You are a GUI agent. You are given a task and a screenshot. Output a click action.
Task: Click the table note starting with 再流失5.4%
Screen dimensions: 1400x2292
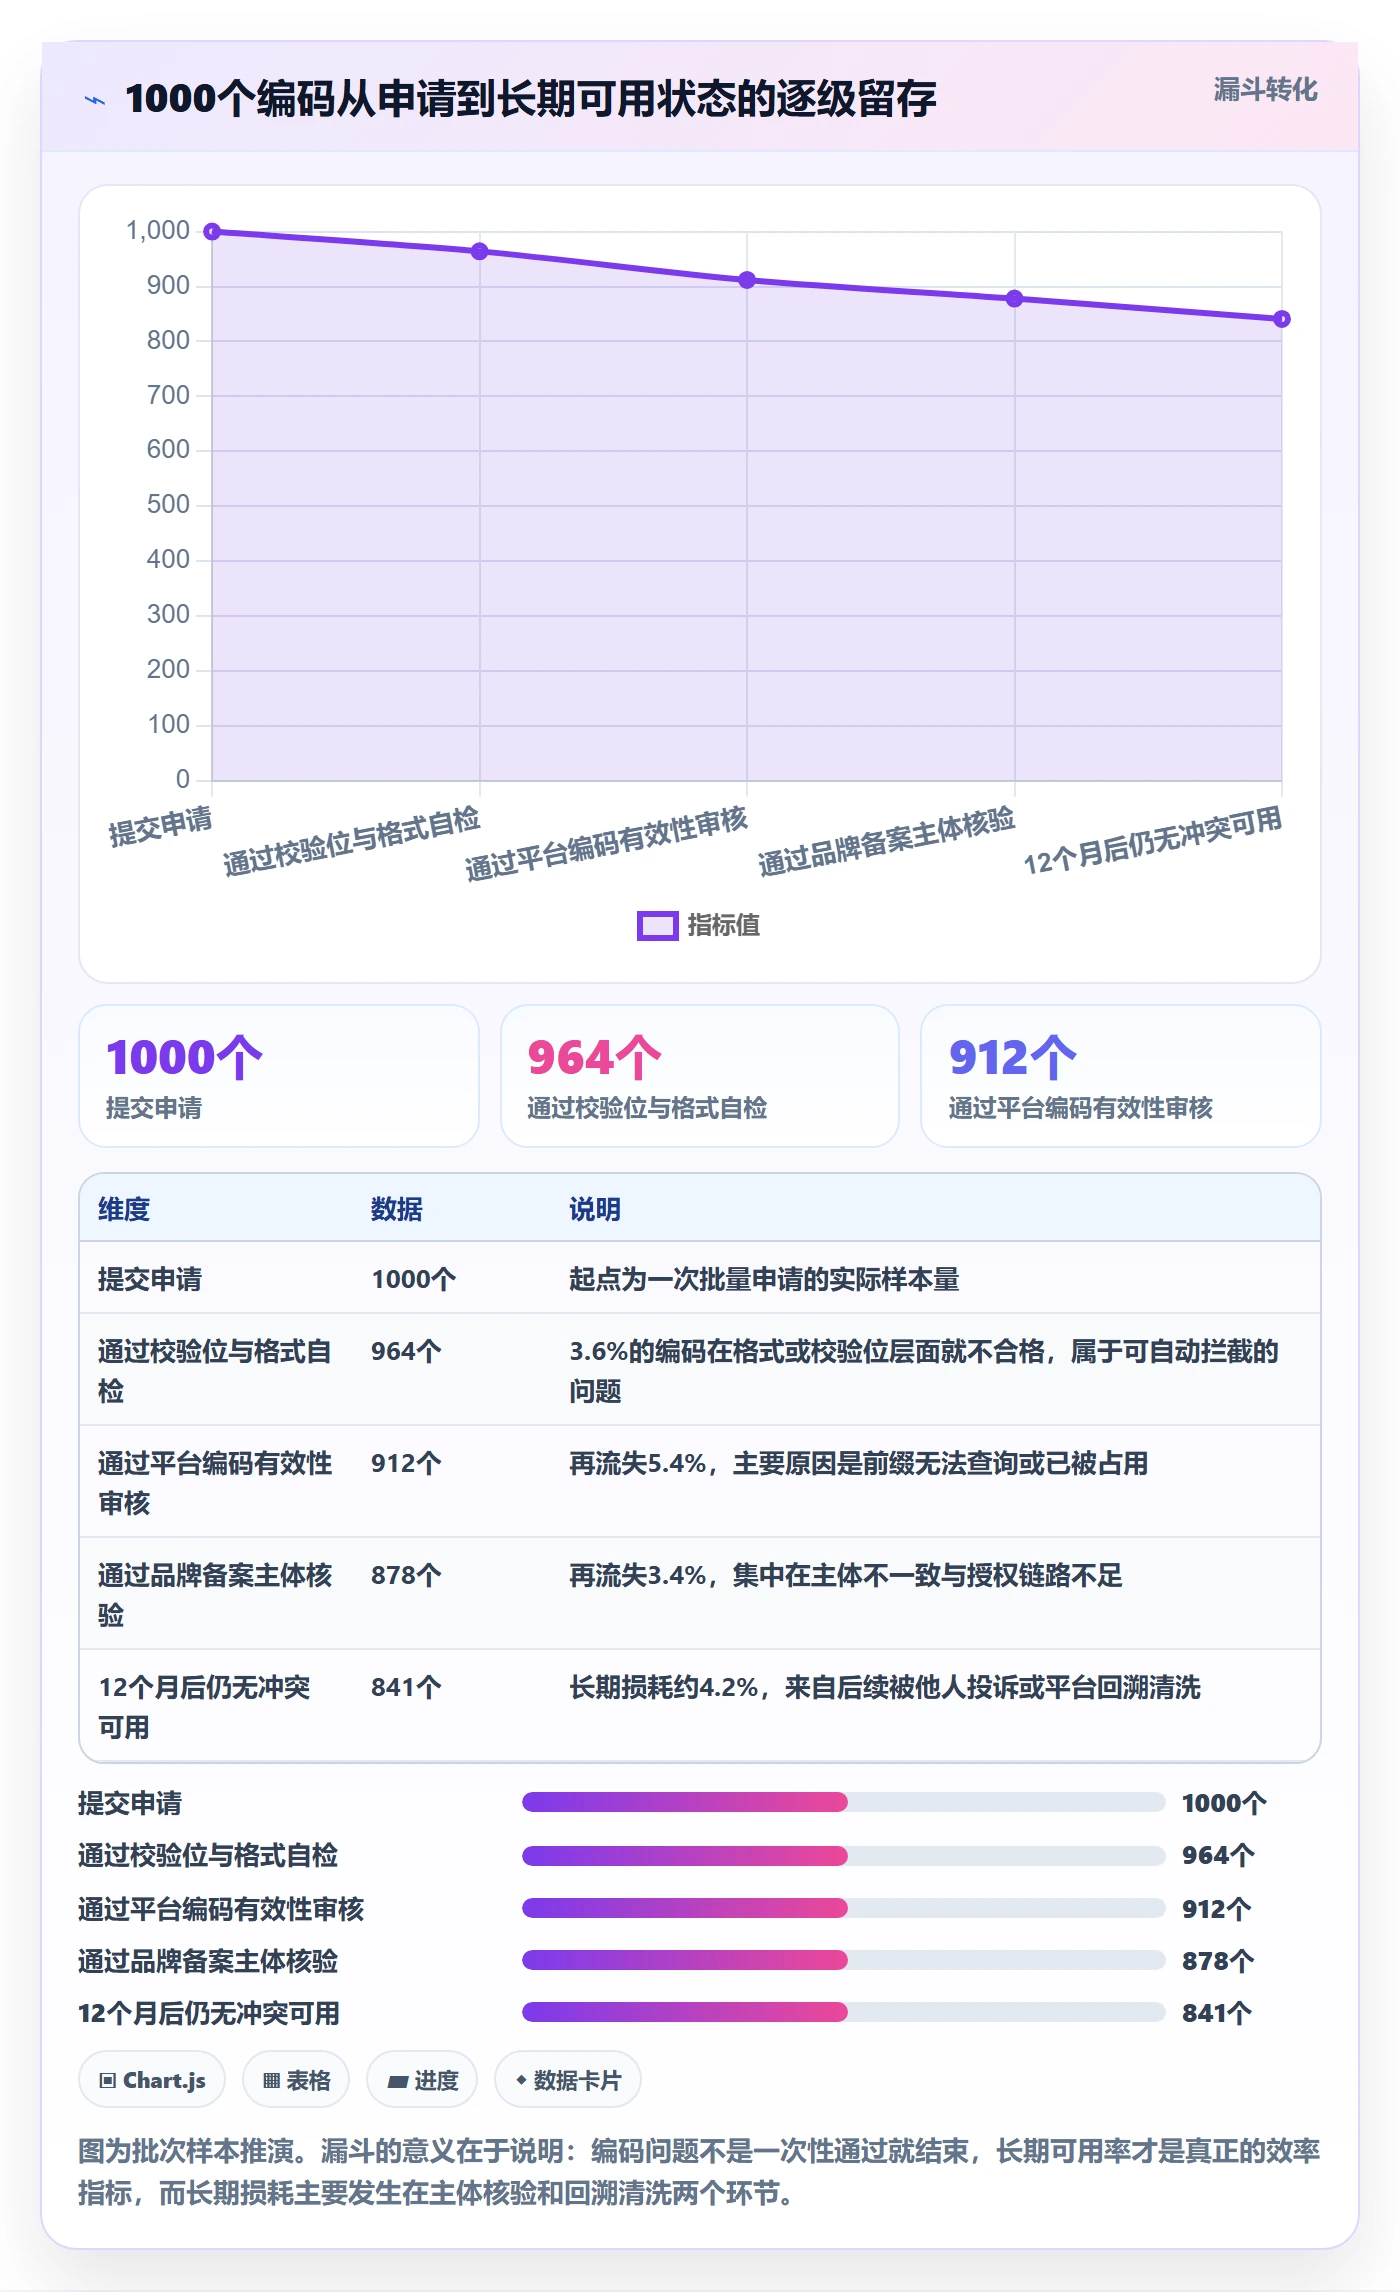(858, 1463)
